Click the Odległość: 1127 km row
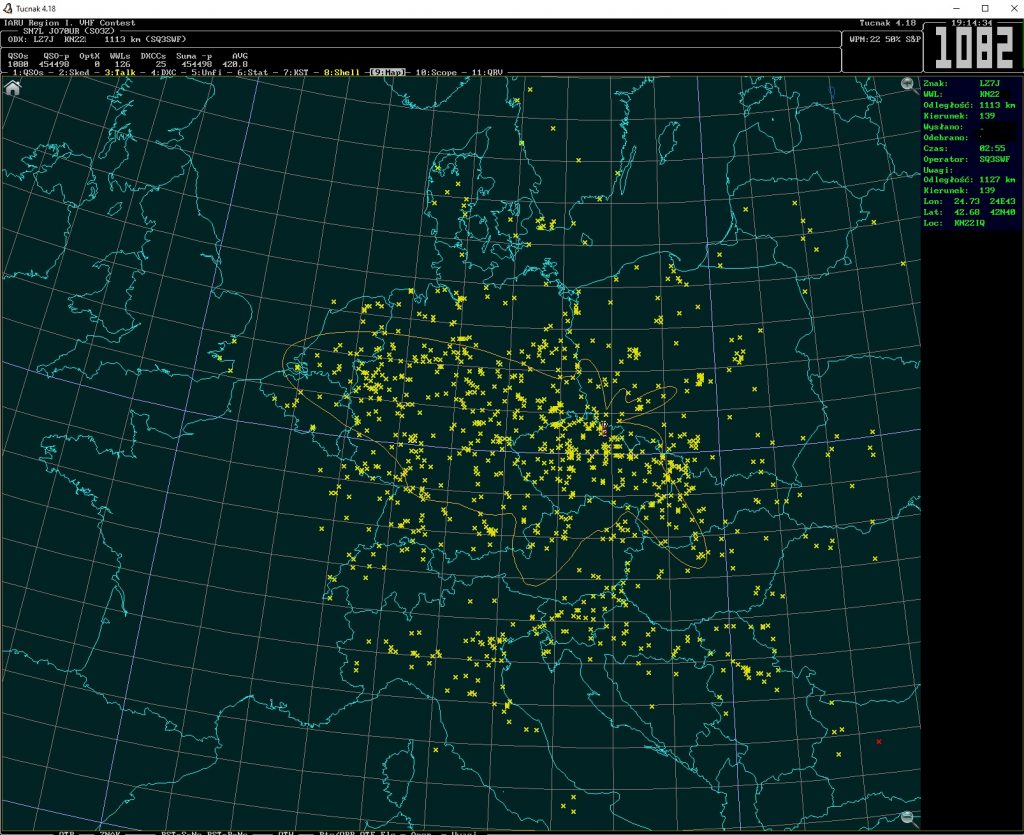The width and height of the screenshot is (1024, 835). click(x=969, y=180)
